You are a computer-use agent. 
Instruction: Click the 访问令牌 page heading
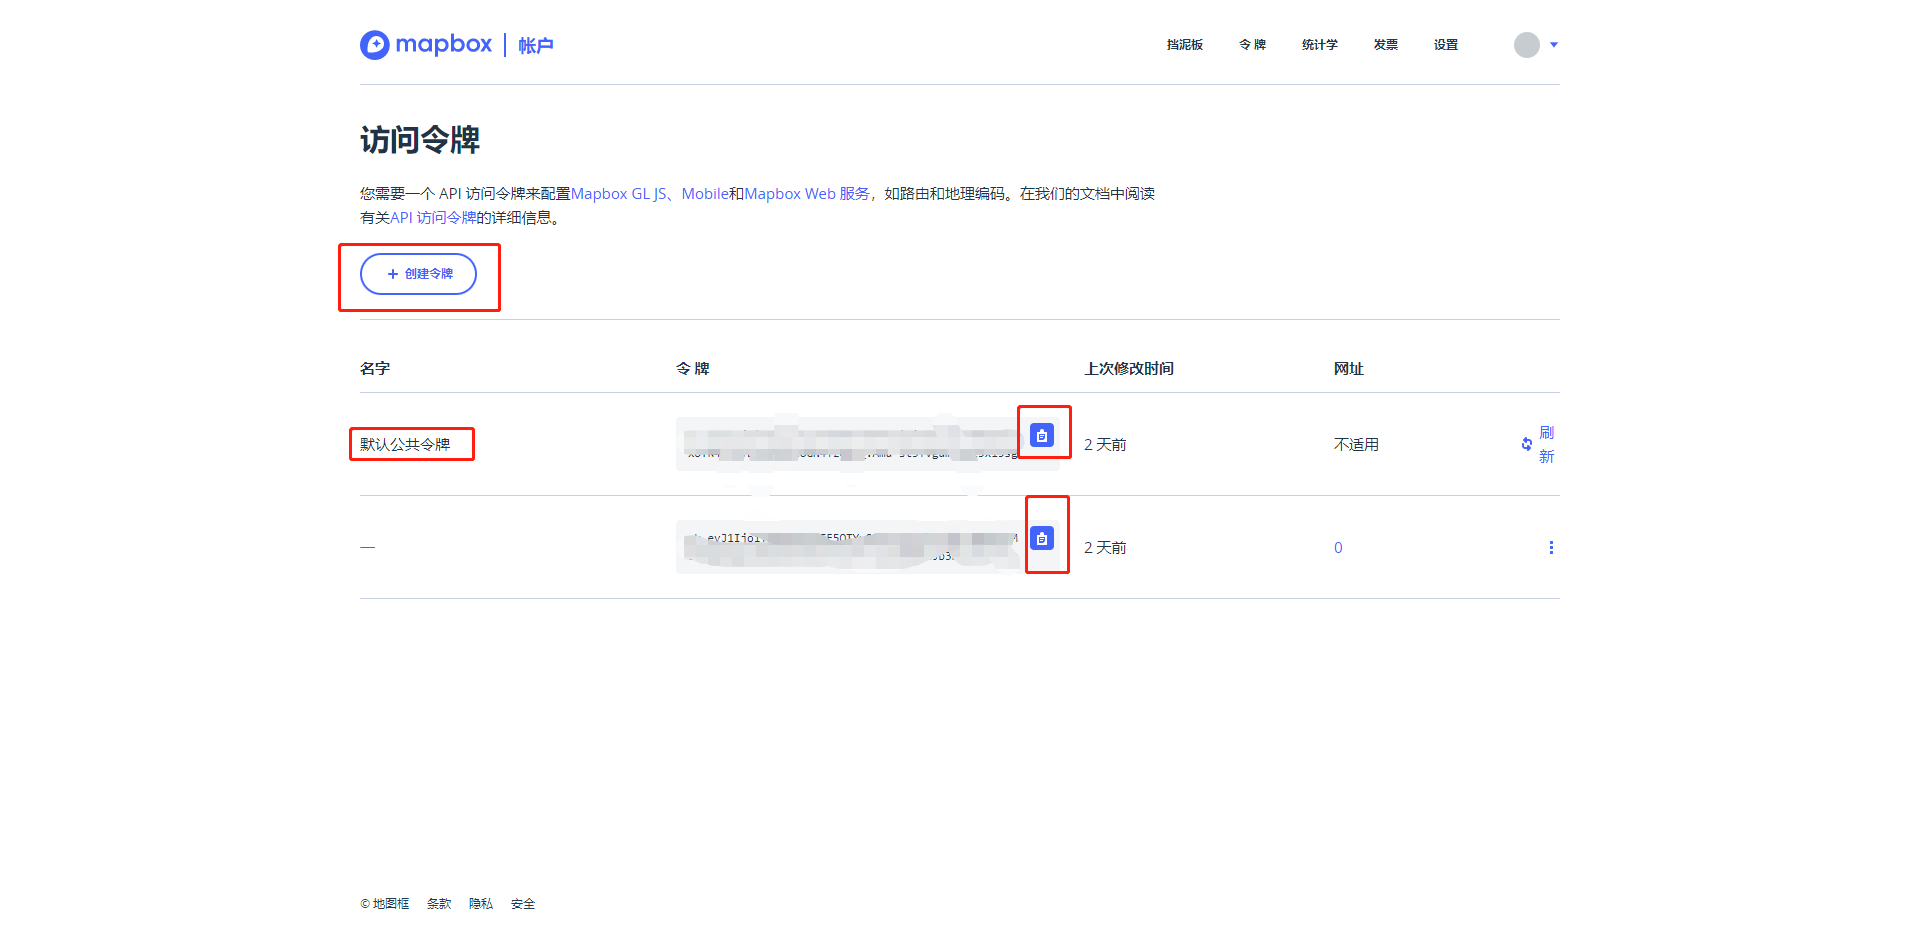pos(420,140)
